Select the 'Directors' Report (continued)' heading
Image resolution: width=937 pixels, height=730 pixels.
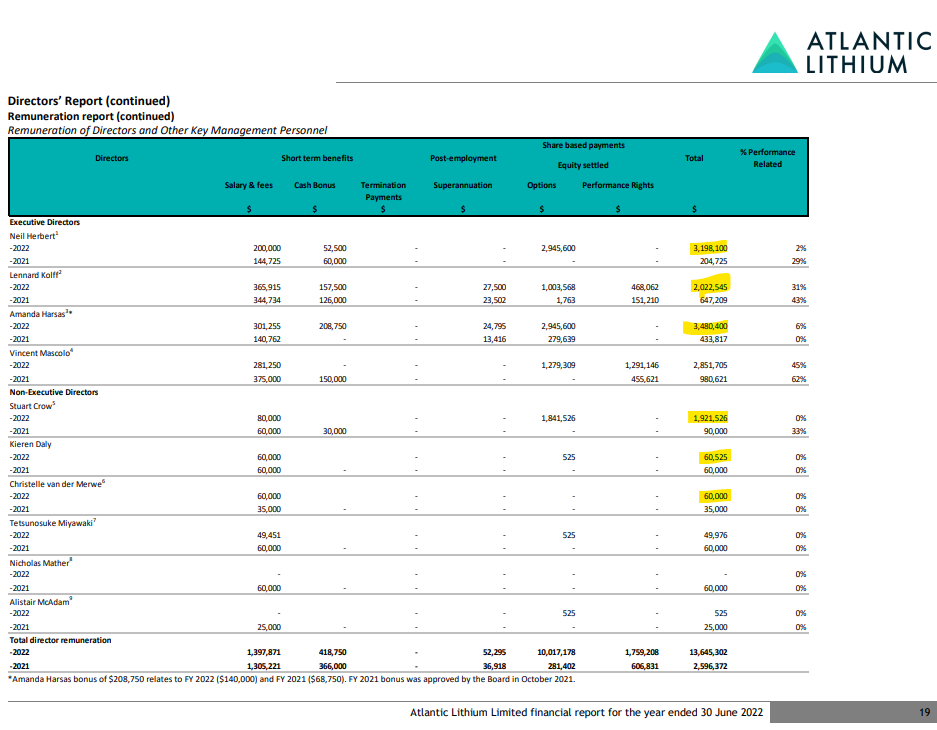click(89, 101)
